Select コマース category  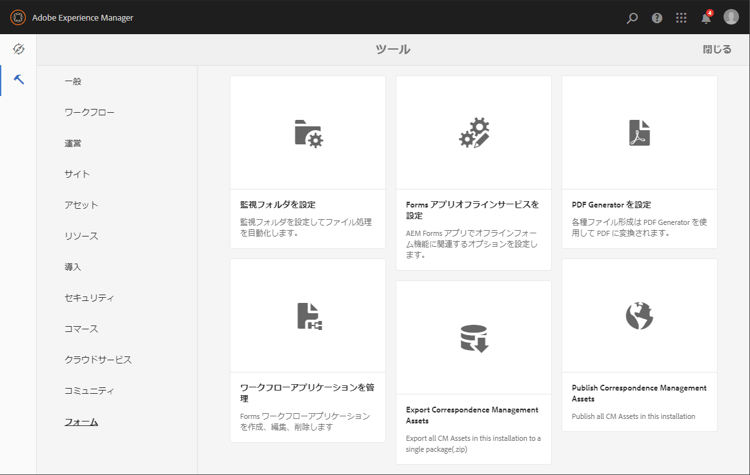click(x=81, y=329)
